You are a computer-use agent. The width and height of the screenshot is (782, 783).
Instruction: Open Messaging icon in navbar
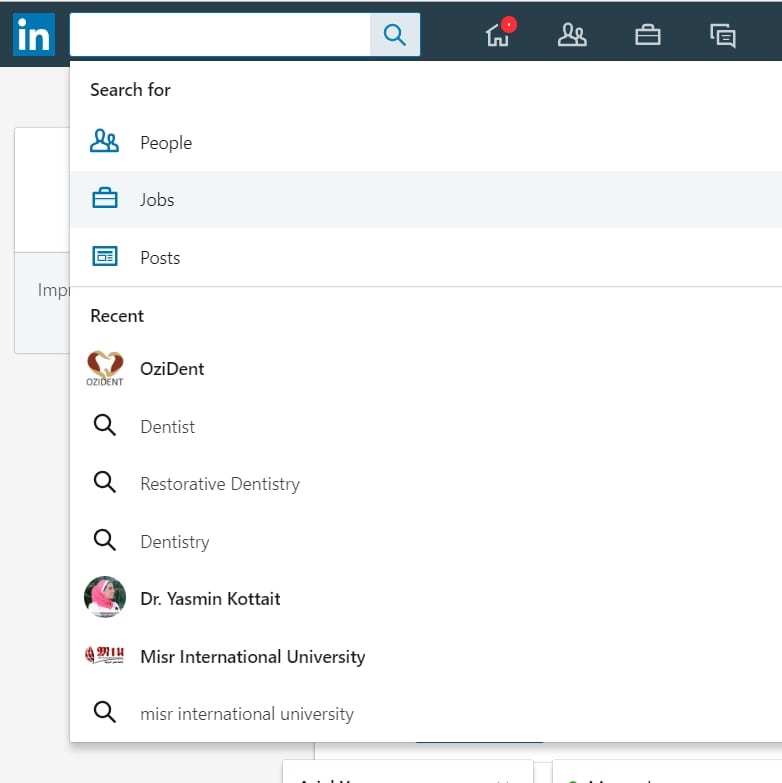click(723, 35)
